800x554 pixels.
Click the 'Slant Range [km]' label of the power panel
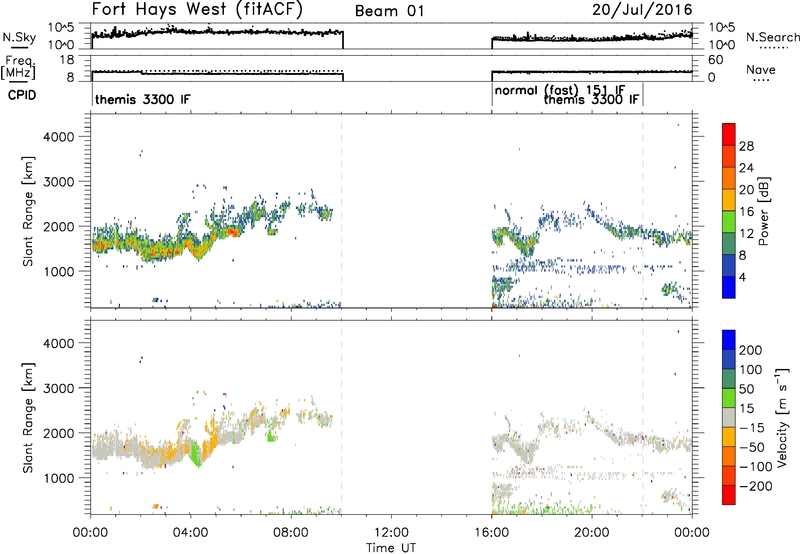pos(28,211)
